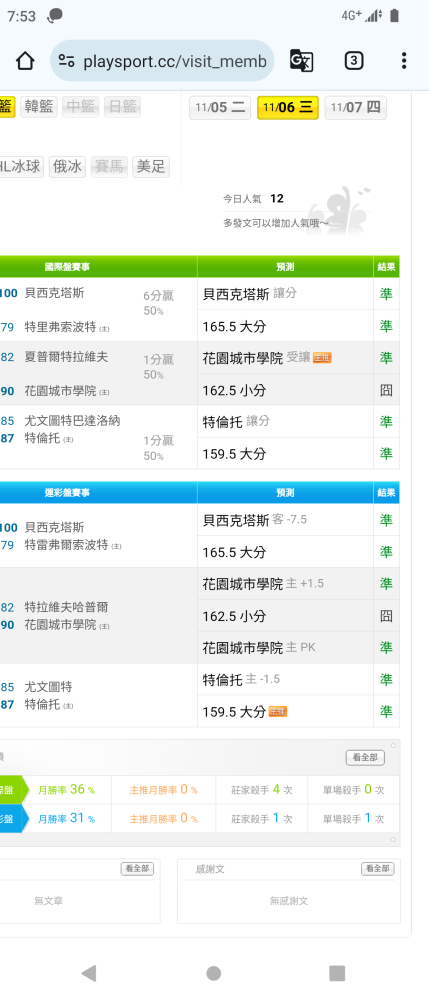
Task: Click prediction 特倫托 主 -1.5
Action: tap(242, 679)
